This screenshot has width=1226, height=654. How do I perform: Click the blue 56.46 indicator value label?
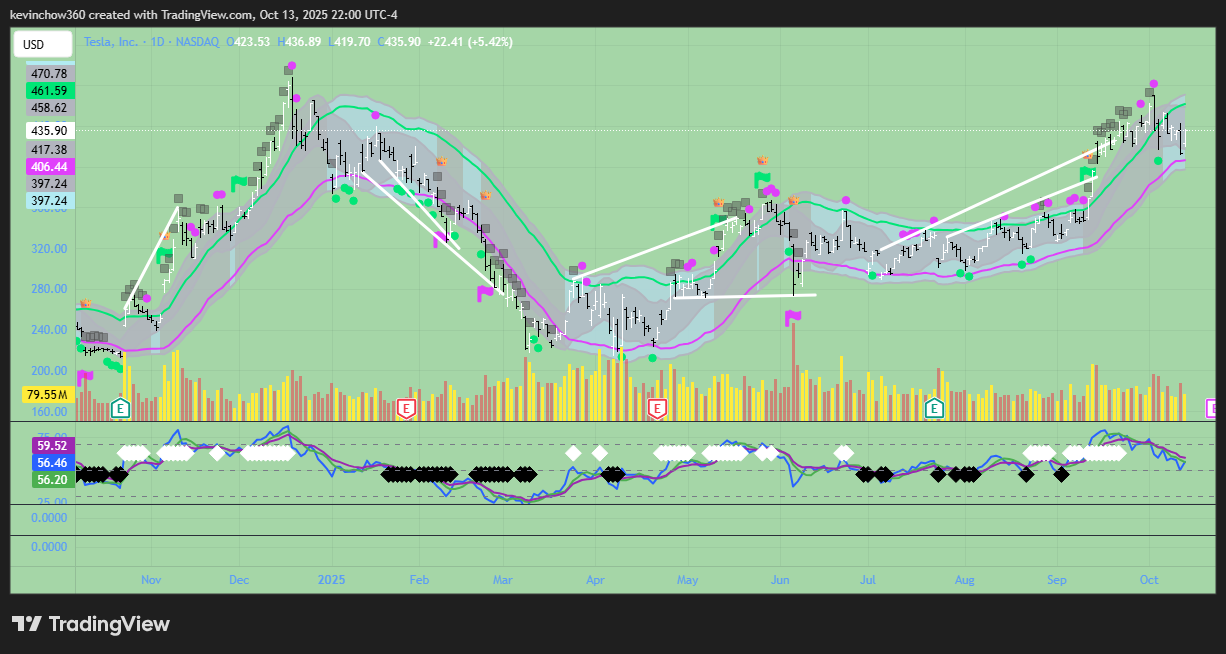click(x=51, y=462)
